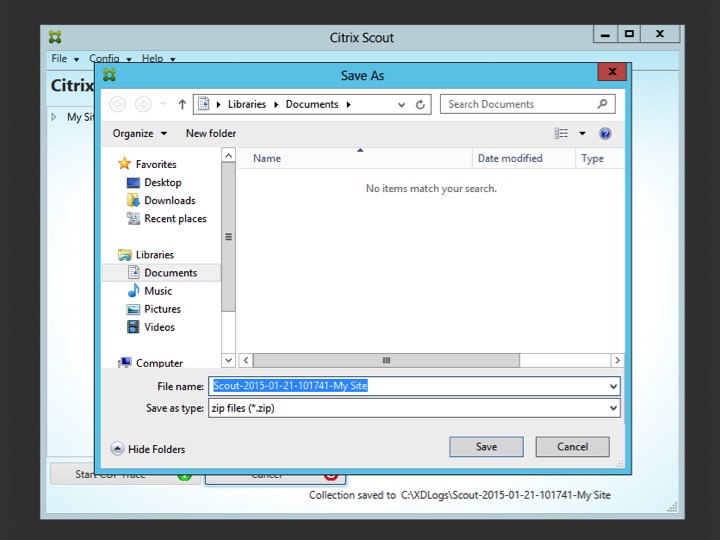The height and width of the screenshot is (540, 720).
Task: Click the Back navigation arrow
Action: click(118, 104)
